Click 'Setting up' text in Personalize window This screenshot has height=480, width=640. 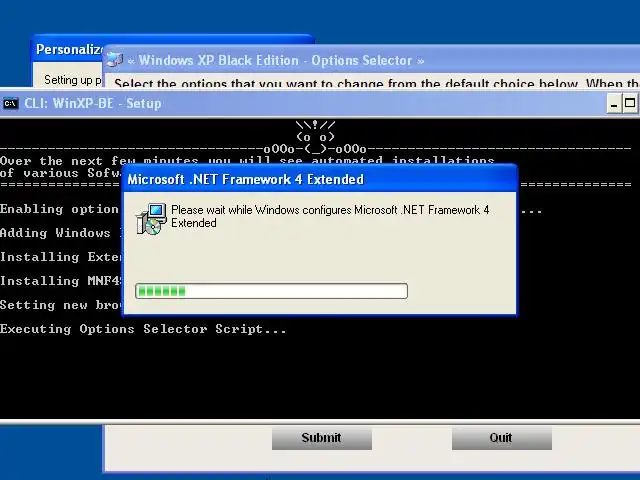click(72, 80)
